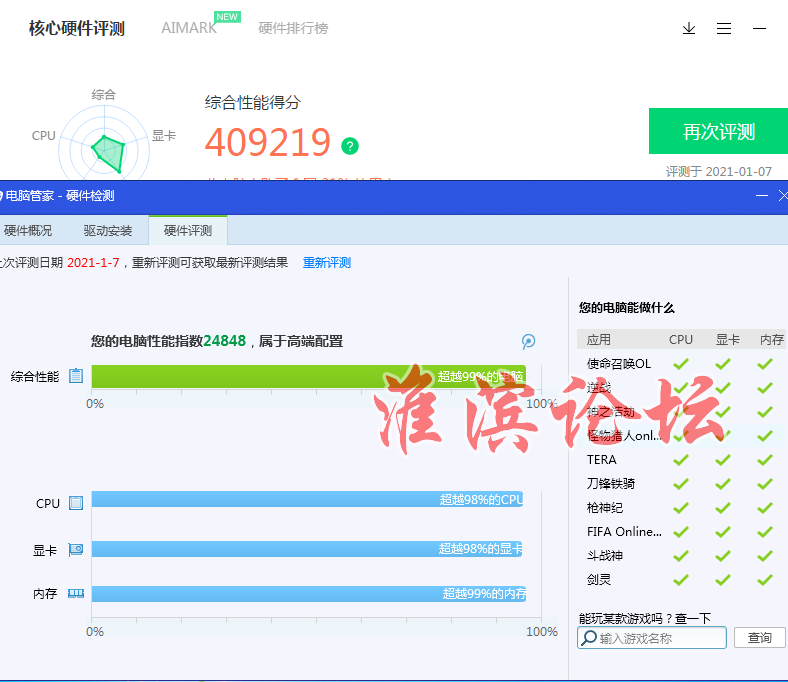Click the green 综合性能 progress bar

click(x=309, y=376)
